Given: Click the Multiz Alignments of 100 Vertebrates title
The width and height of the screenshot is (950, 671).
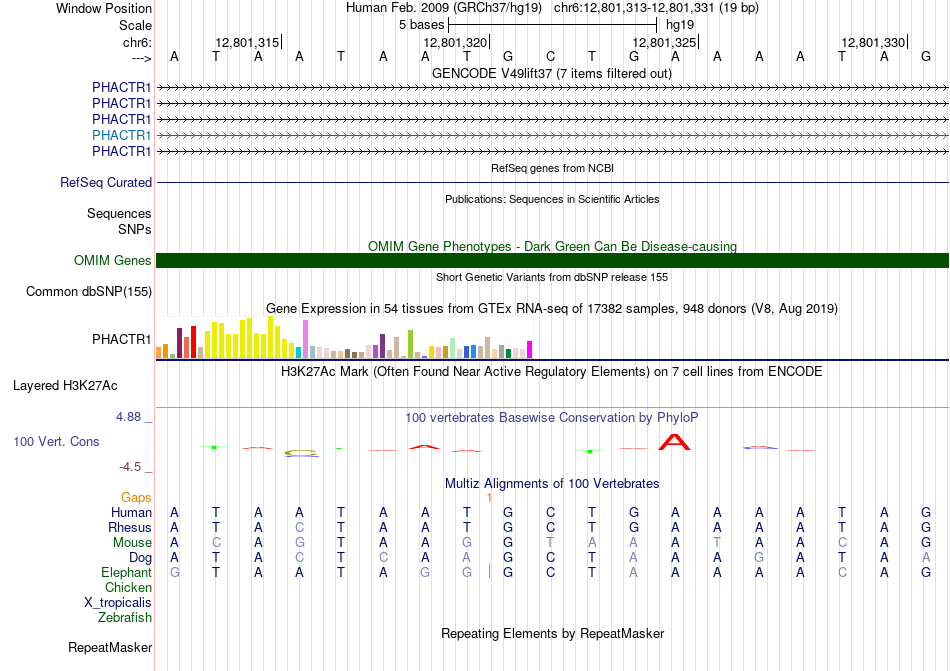Looking at the screenshot, I should 552,483.
